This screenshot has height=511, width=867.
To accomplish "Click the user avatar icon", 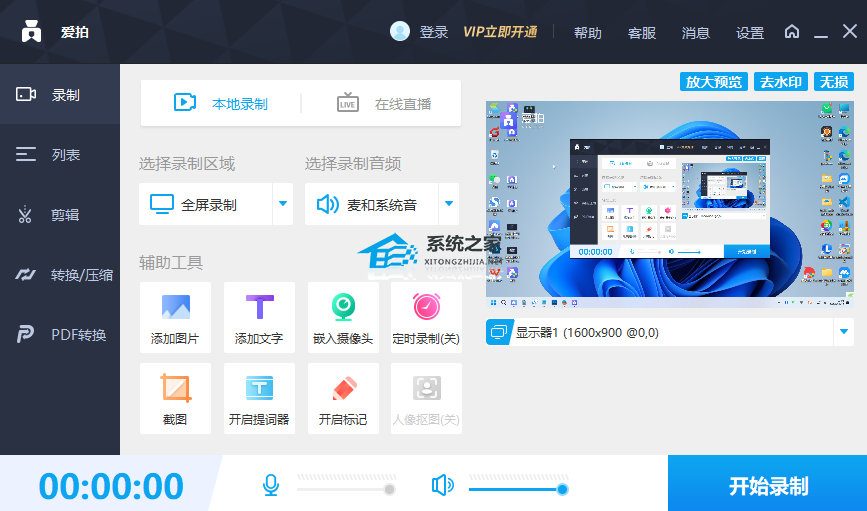I will point(400,31).
